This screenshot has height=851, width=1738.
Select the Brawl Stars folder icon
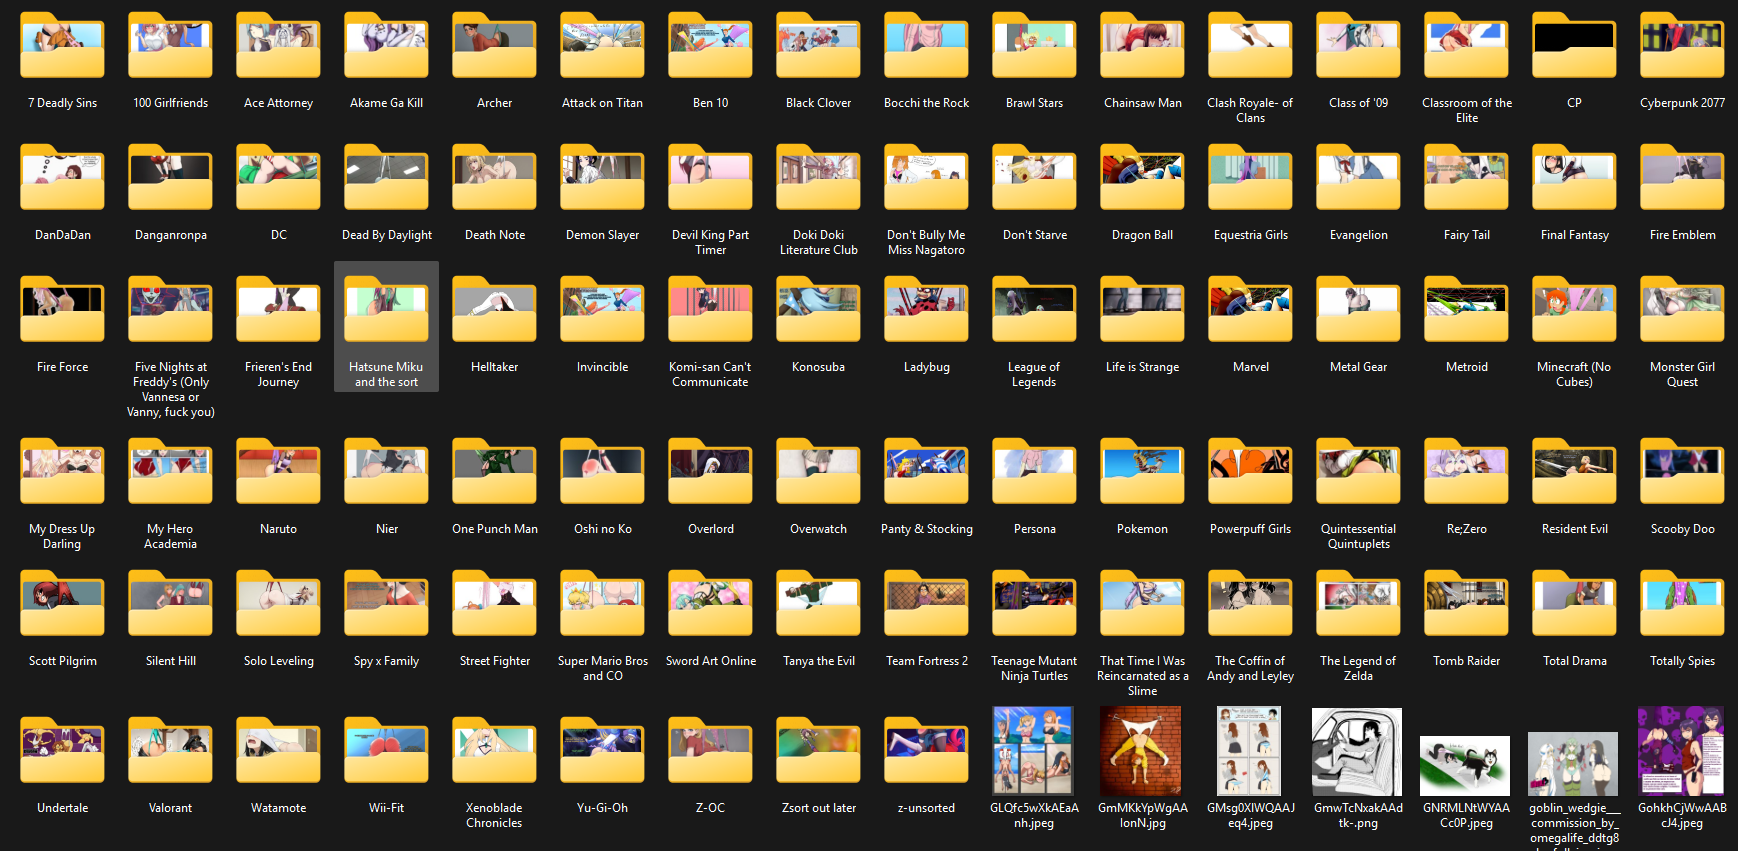point(1034,46)
